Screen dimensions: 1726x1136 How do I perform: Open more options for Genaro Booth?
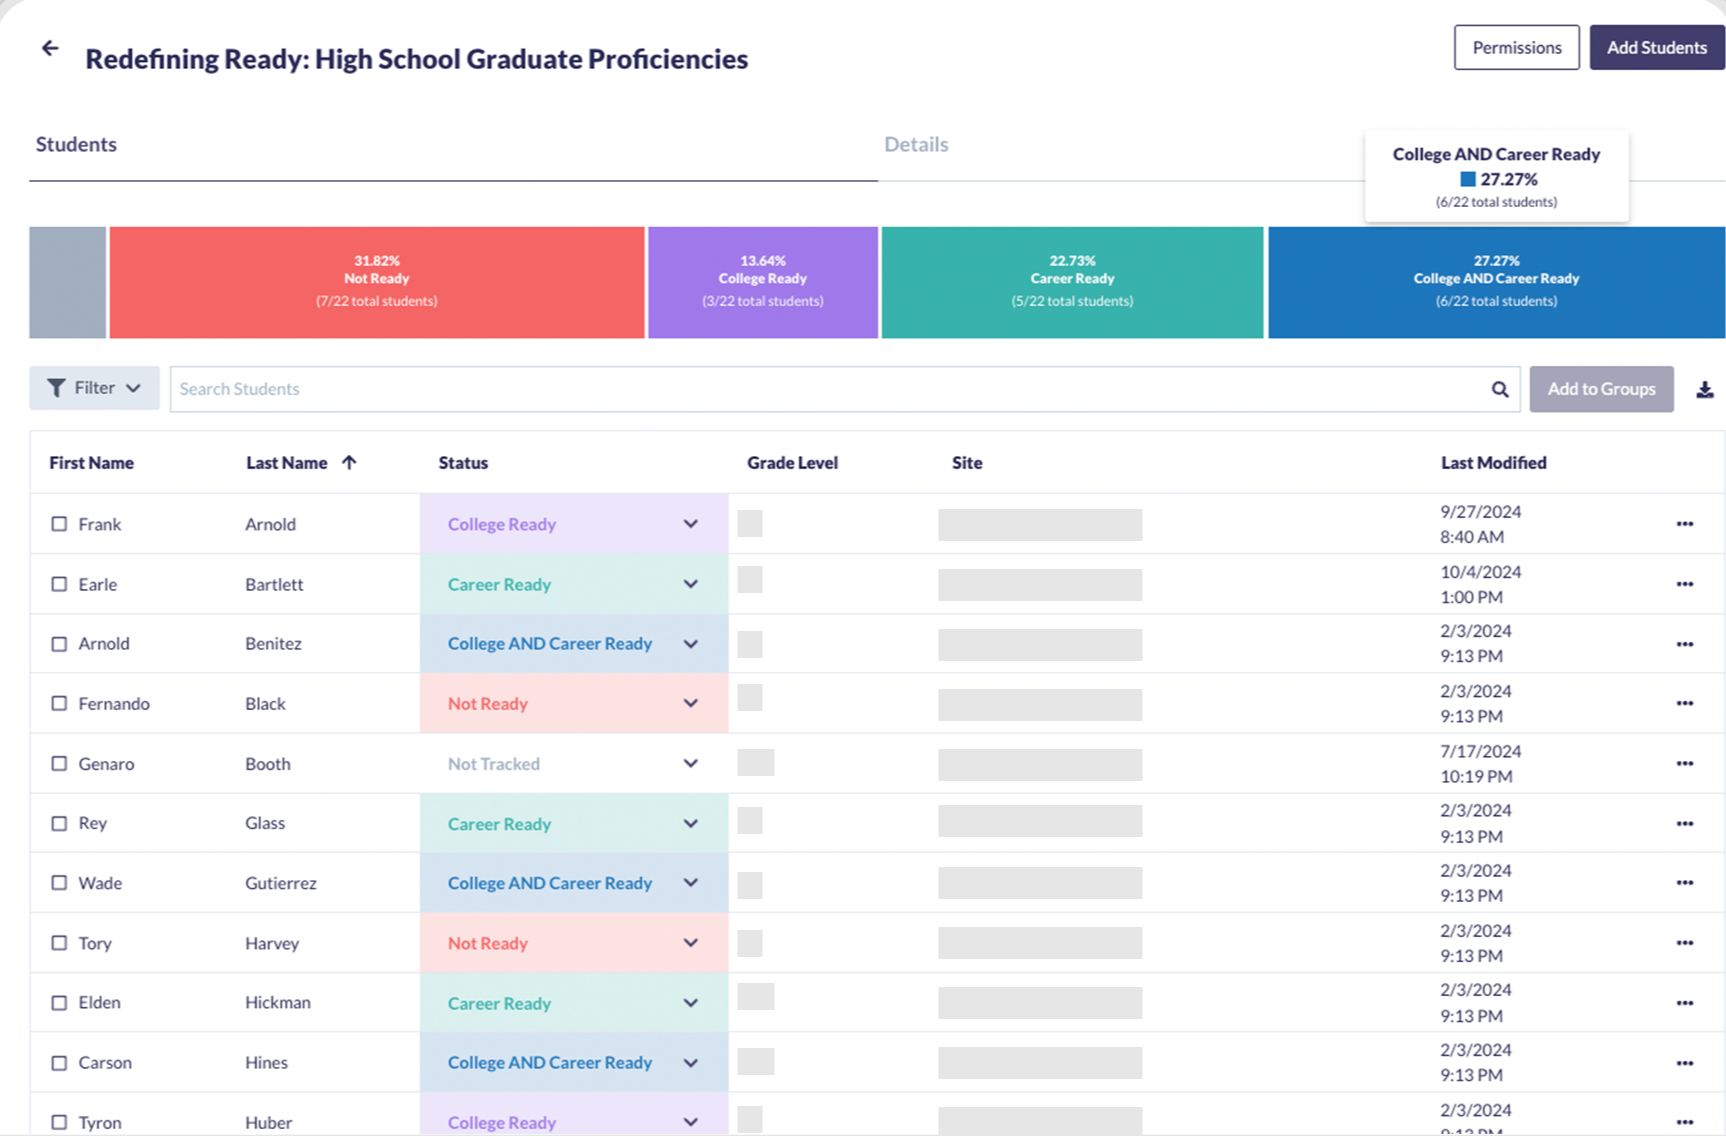click(x=1684, y=764)
